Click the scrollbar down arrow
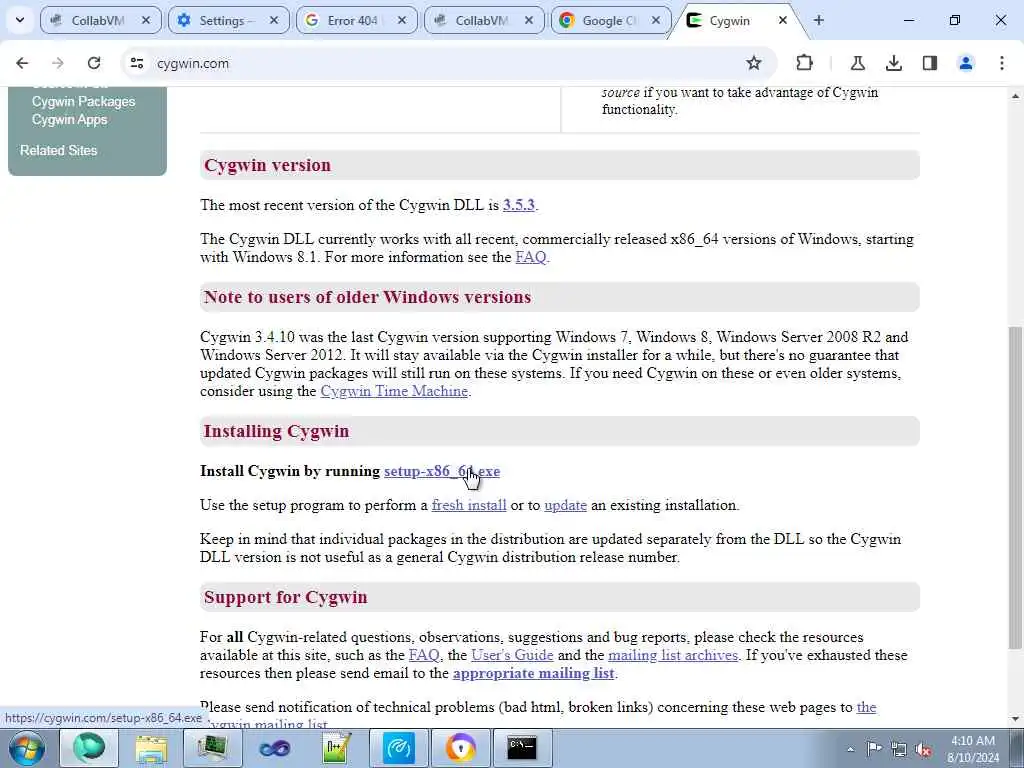 pos(1016,719)
